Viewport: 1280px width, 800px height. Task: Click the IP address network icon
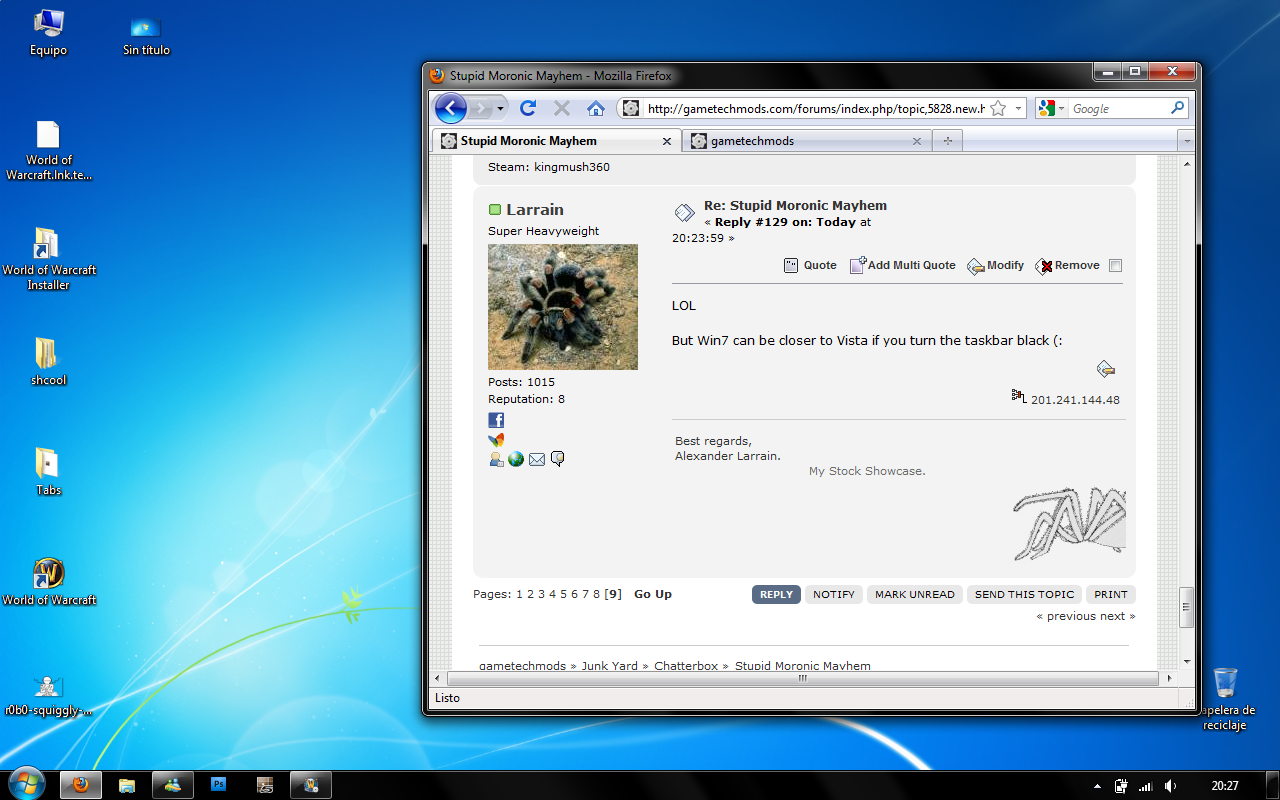click(x=1019, y=397)
